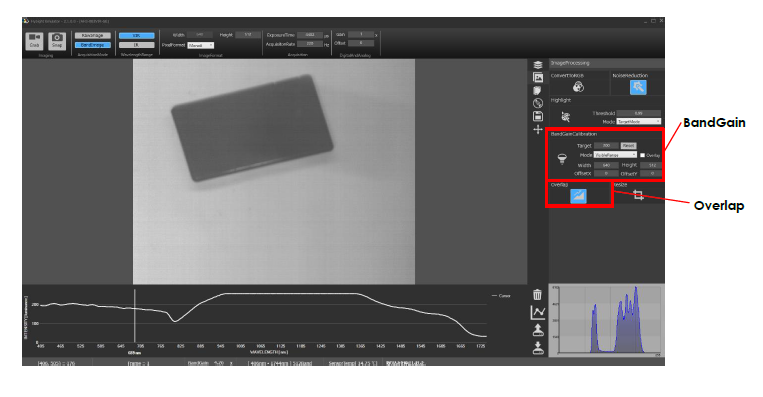Click the ExposureTime input field
The height and width of the screenshot is (397, 763).
[310, 35]
